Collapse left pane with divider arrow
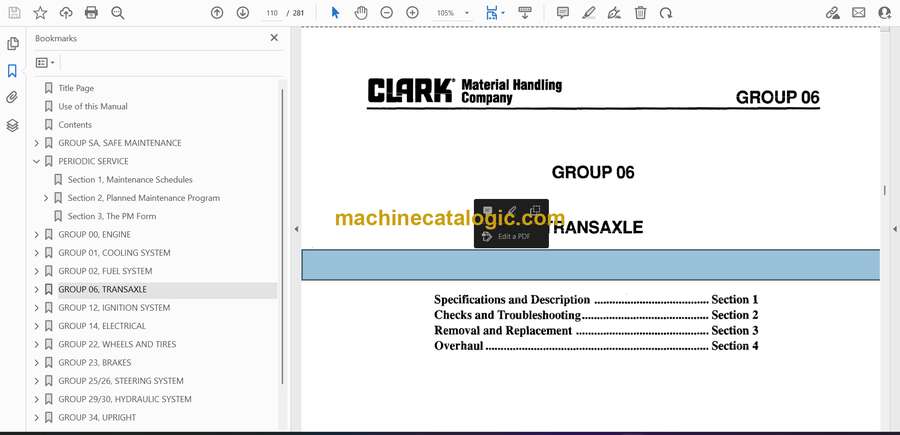The image size is (900, 435). (x=296, y=229)
